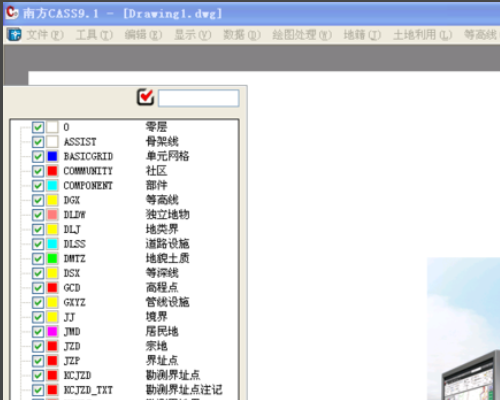The image size is (500, 400).
Task: Select the GXYZ layer name
Action: click(x=75, y=302)
